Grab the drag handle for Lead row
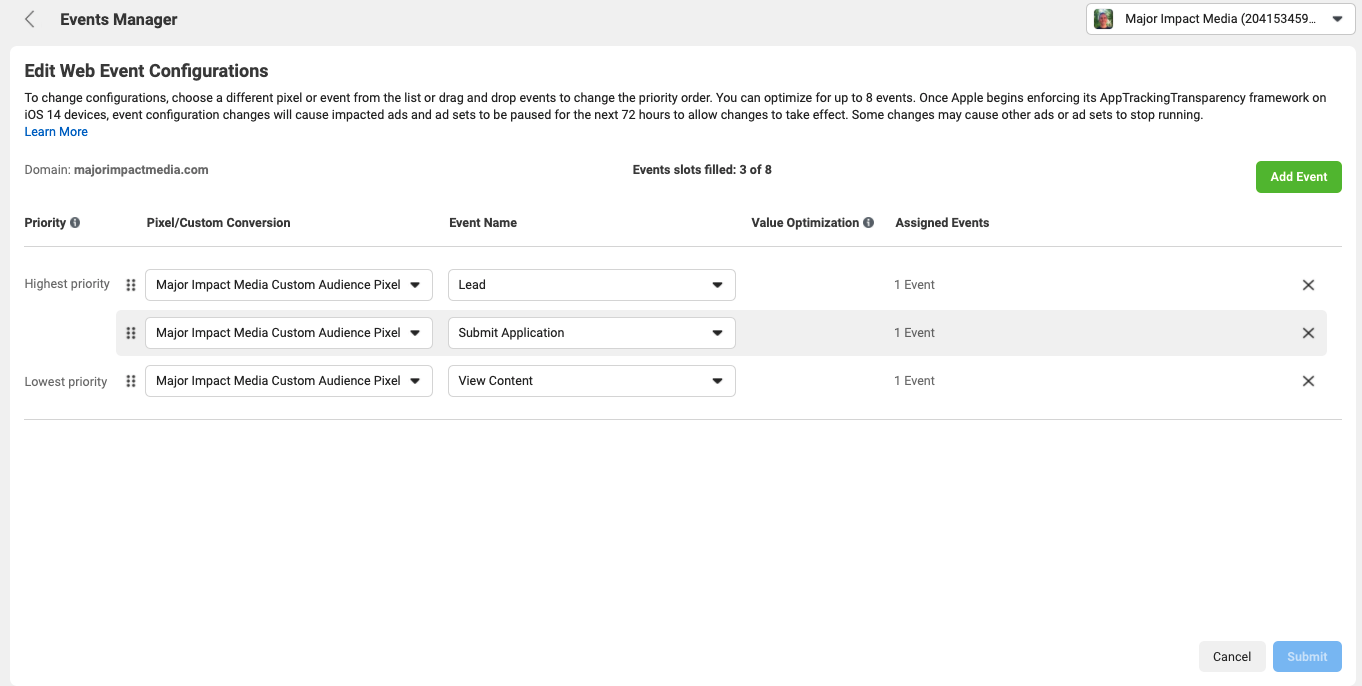 [131, 285]
